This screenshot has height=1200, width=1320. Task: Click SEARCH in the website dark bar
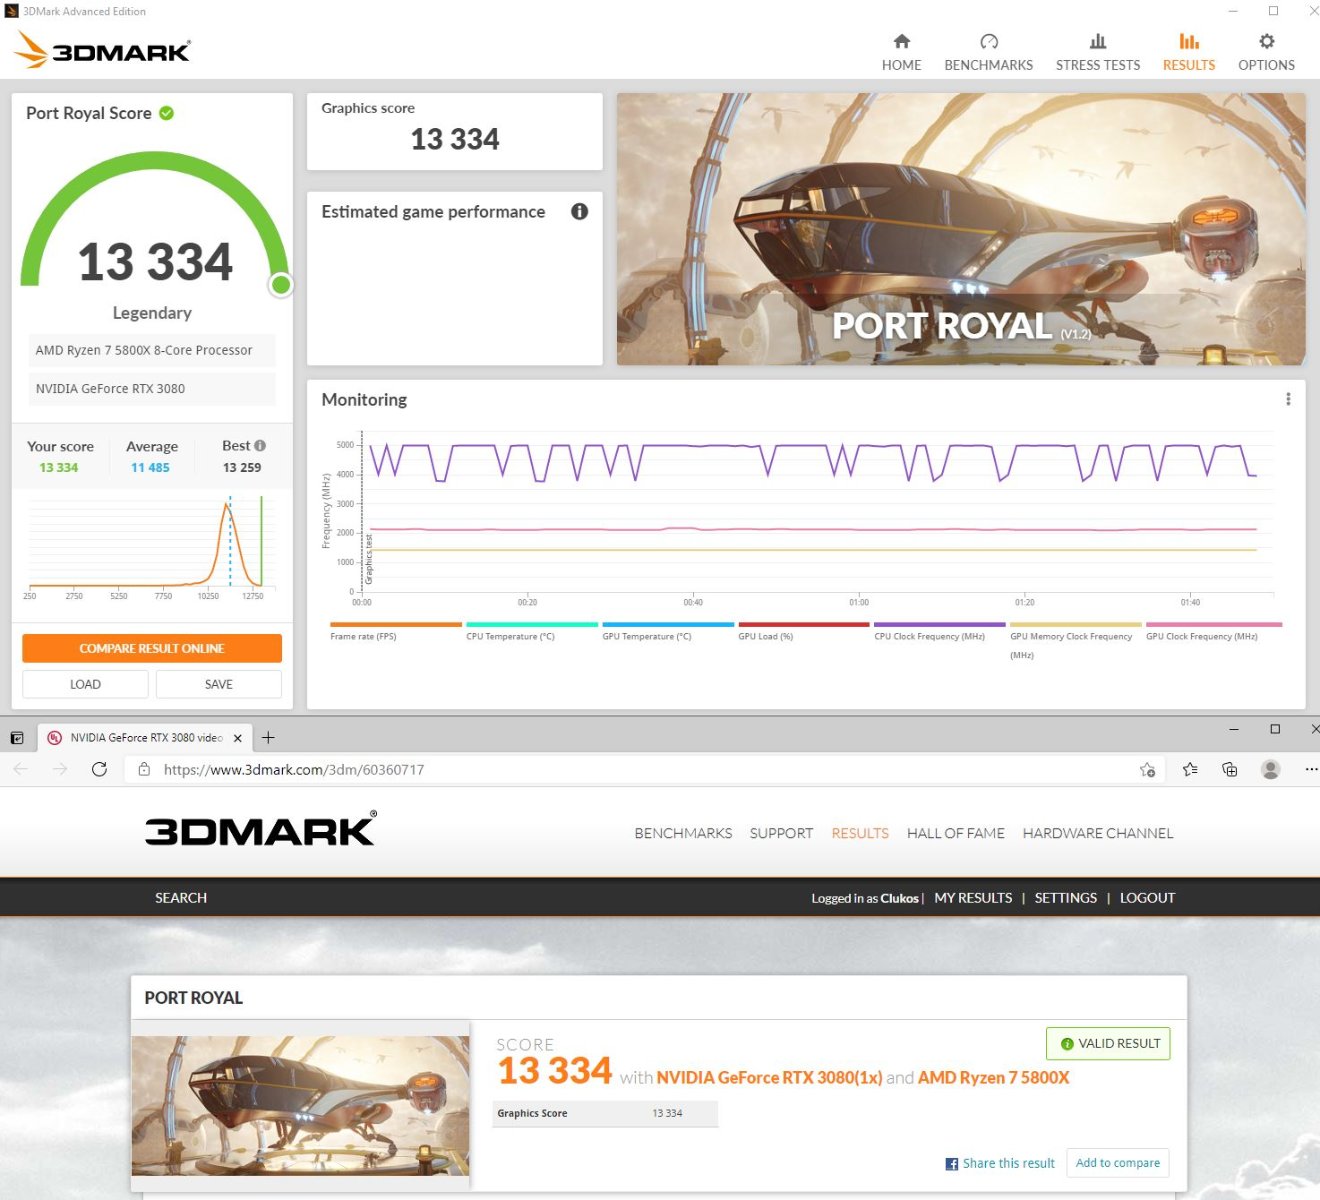click(181, 898)
